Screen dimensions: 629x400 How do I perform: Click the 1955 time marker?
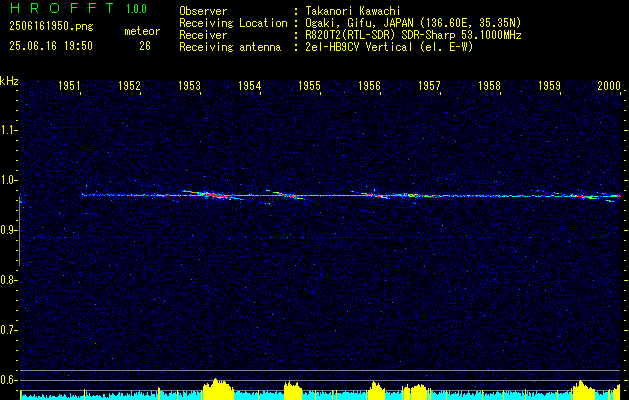point(310,85)
